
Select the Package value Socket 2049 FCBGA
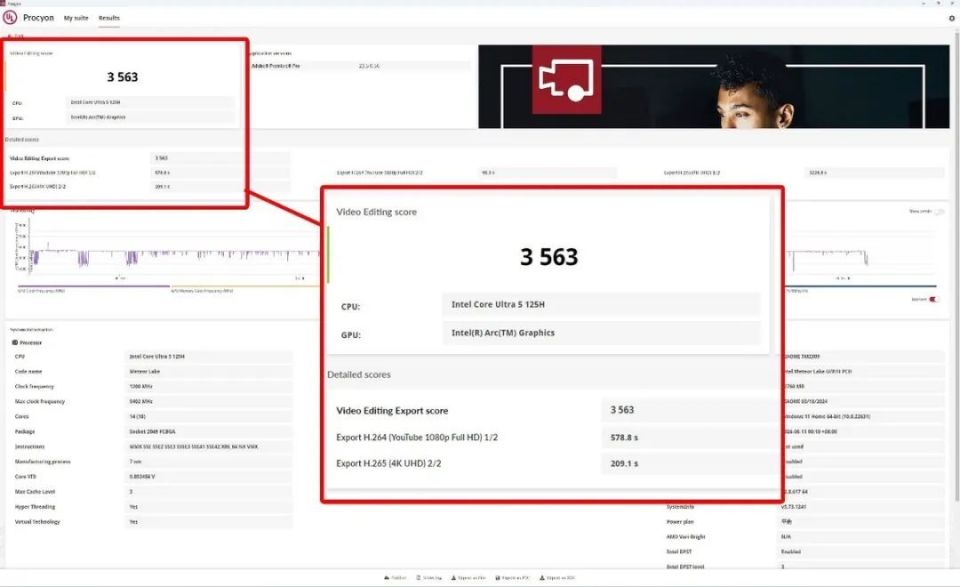[x=208, y=432]
